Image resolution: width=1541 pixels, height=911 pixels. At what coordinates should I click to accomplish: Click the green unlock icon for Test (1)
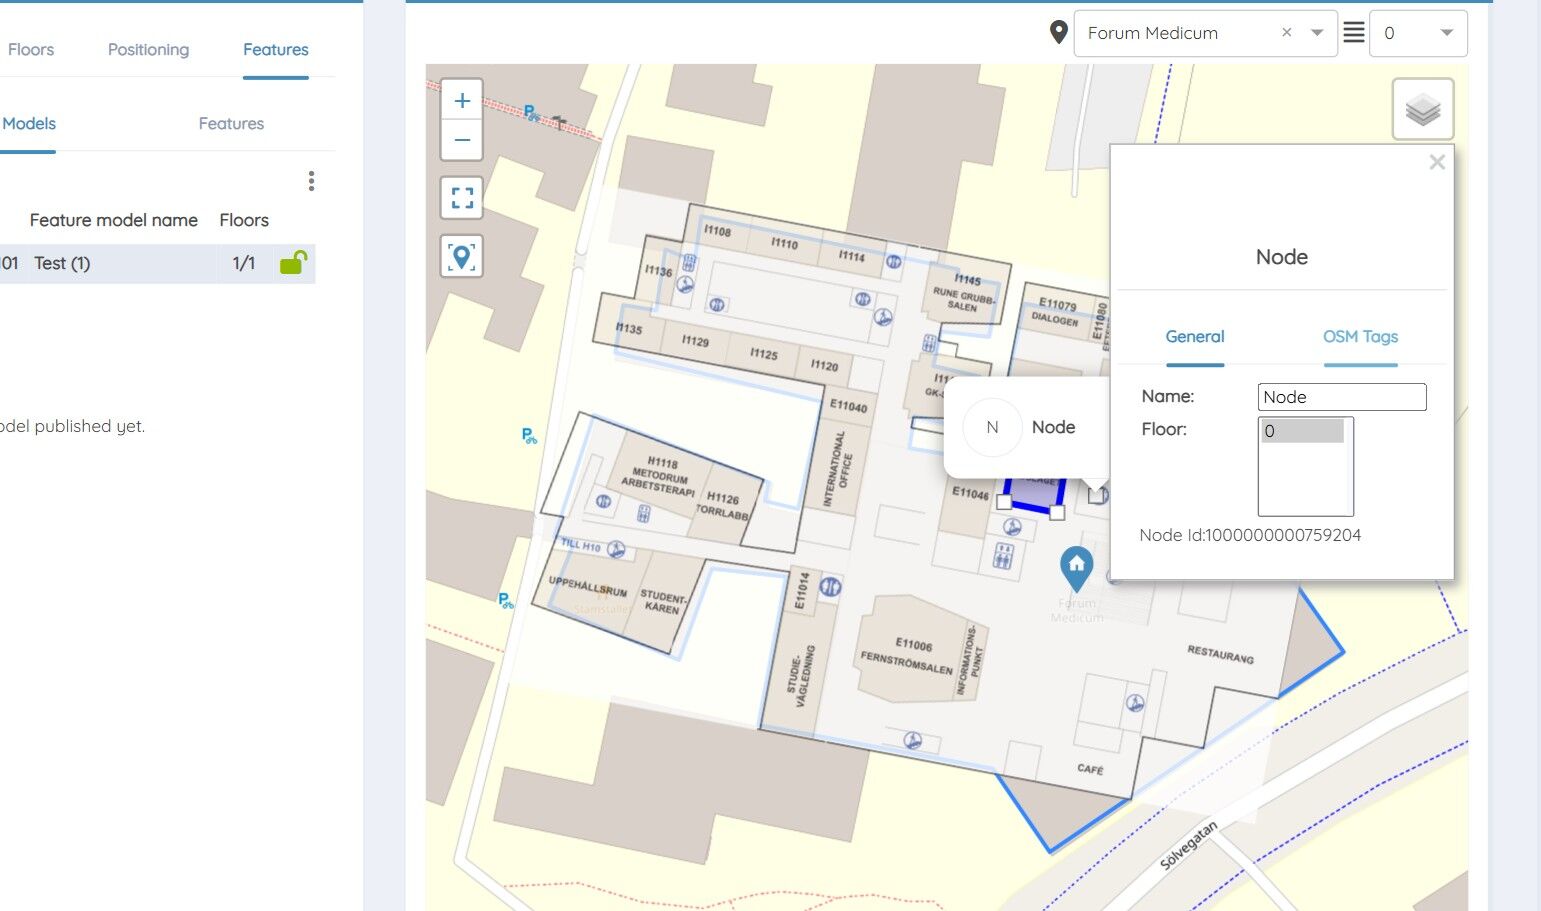pyautogui.click(x=293, y=262)
